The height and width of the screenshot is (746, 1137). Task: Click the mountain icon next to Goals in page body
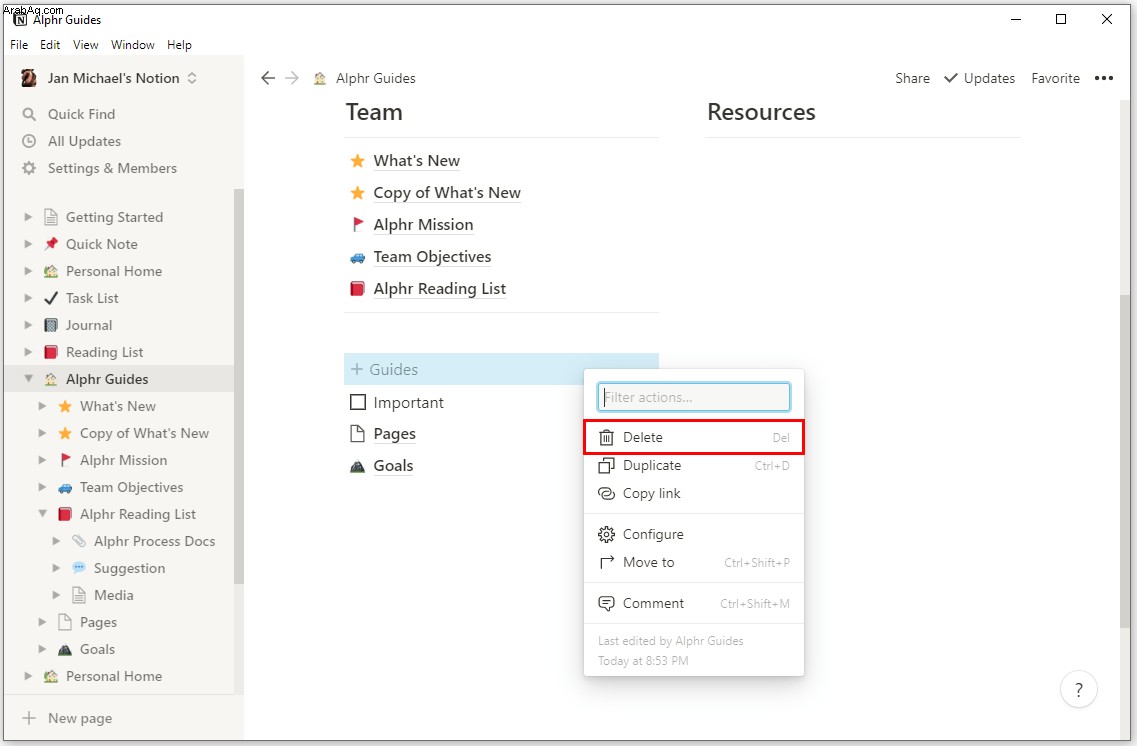[357, 466]
